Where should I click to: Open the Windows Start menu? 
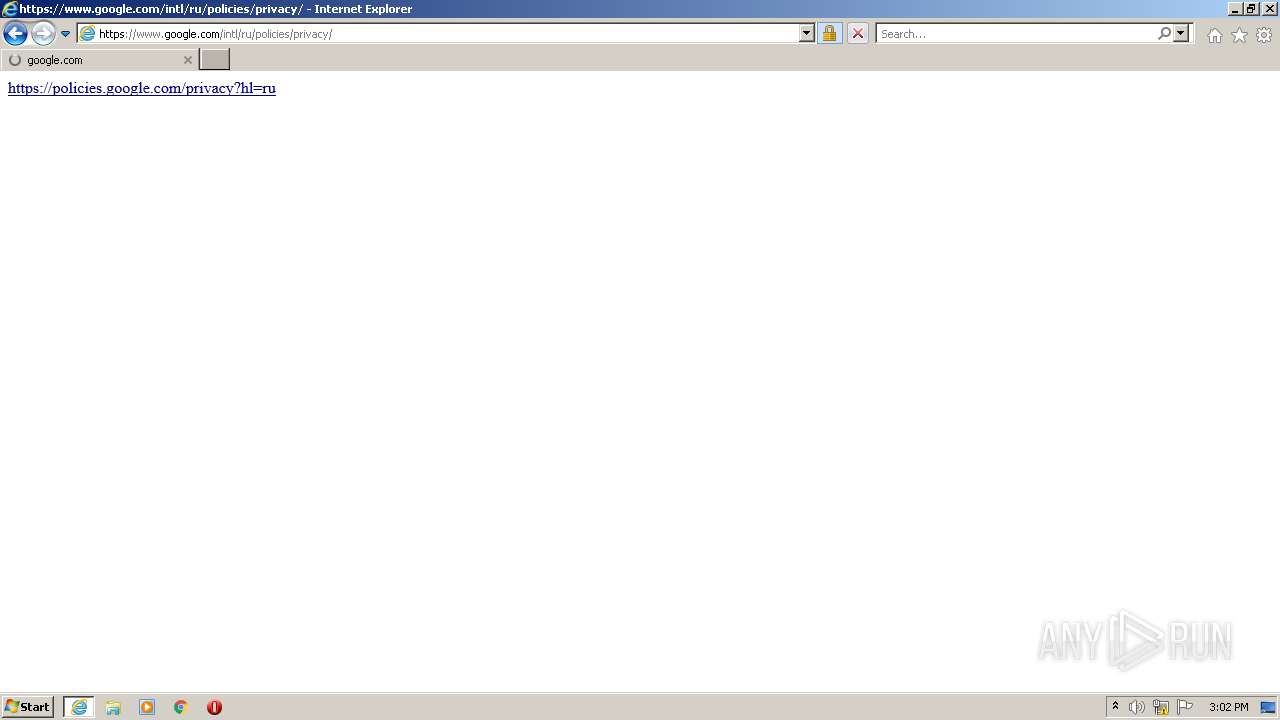28,707
